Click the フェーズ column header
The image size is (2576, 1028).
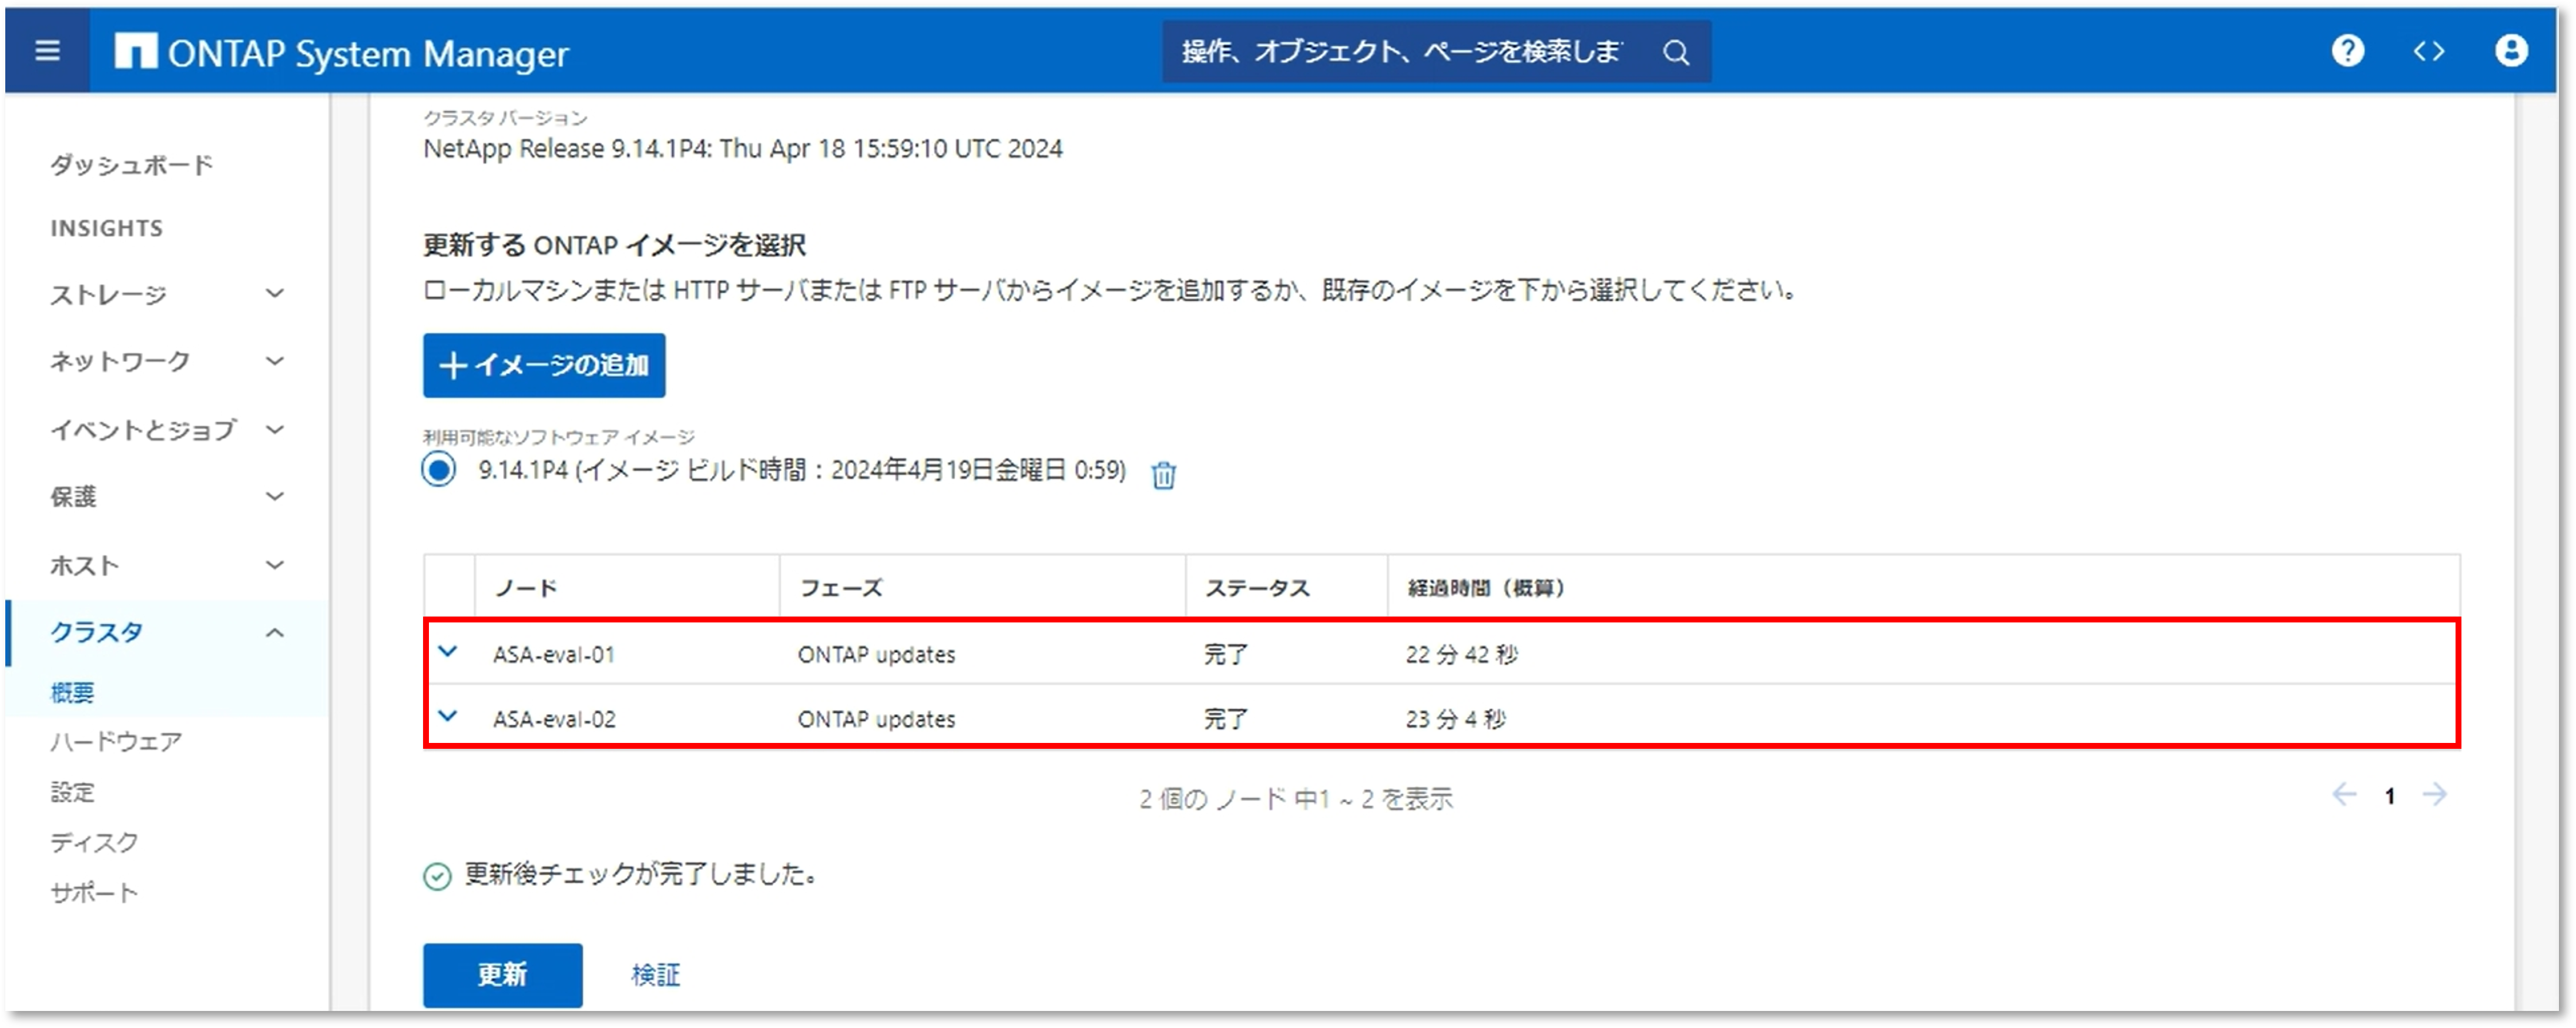coord(841,588)
